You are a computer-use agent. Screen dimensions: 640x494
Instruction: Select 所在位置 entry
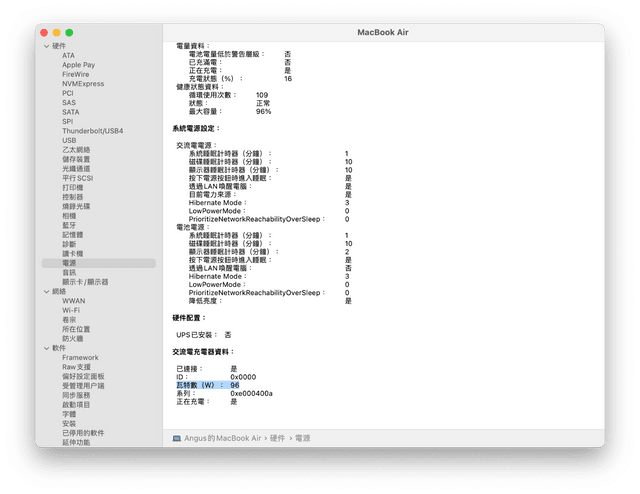coord(76,329)
